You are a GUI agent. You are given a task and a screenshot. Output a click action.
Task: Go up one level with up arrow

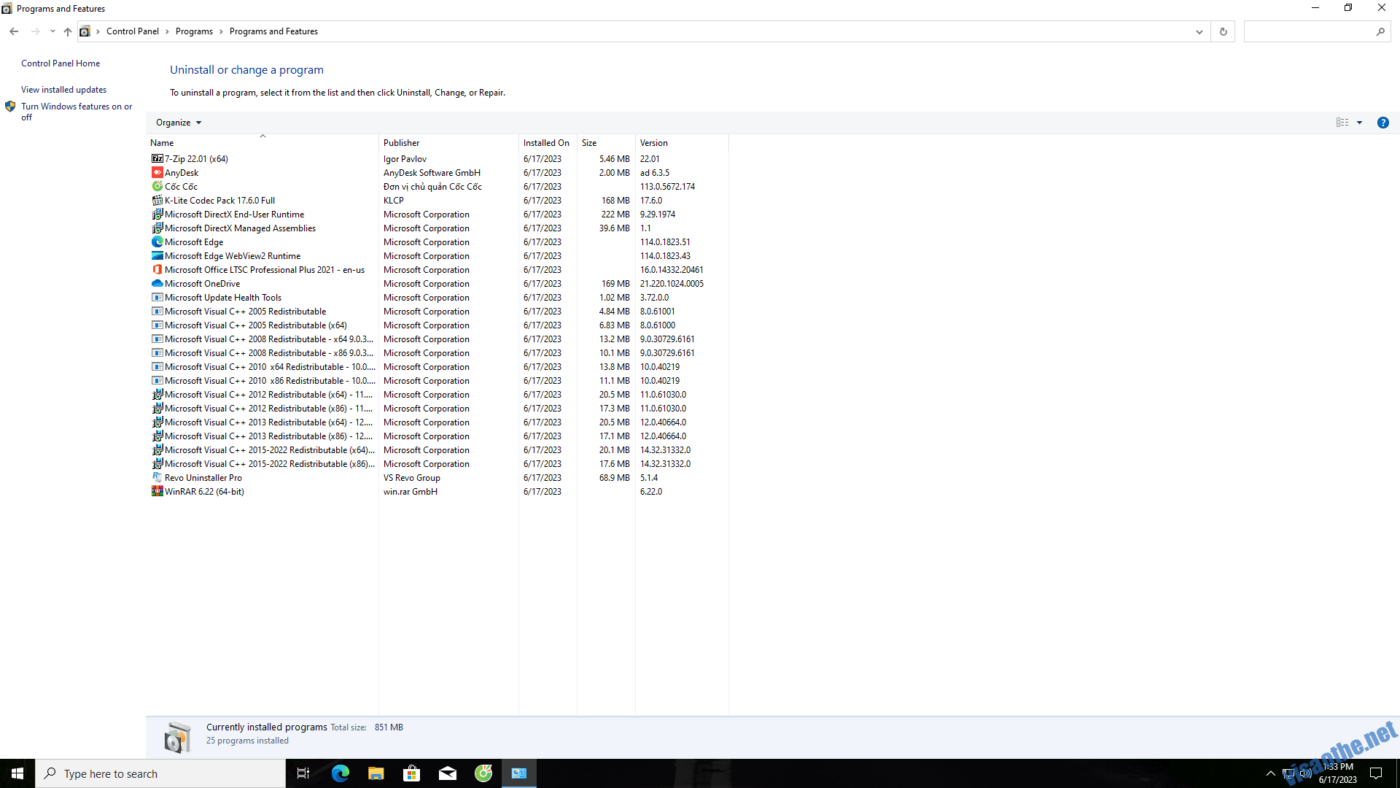click(x=67, y=32)
